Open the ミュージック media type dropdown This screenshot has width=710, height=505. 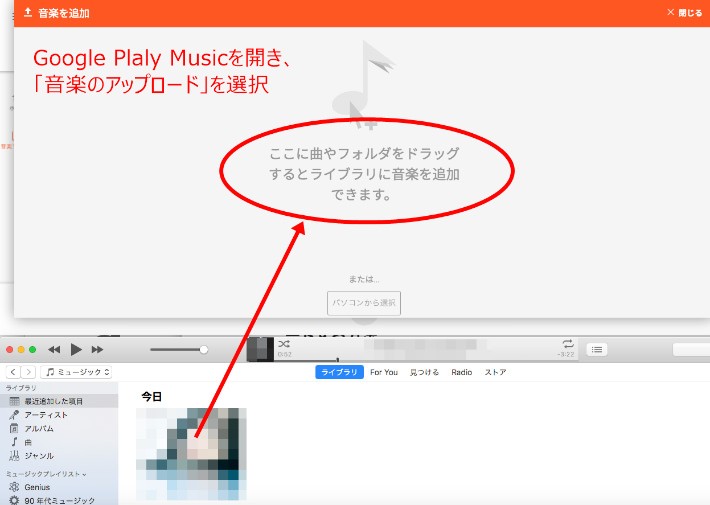click(76, 372)
